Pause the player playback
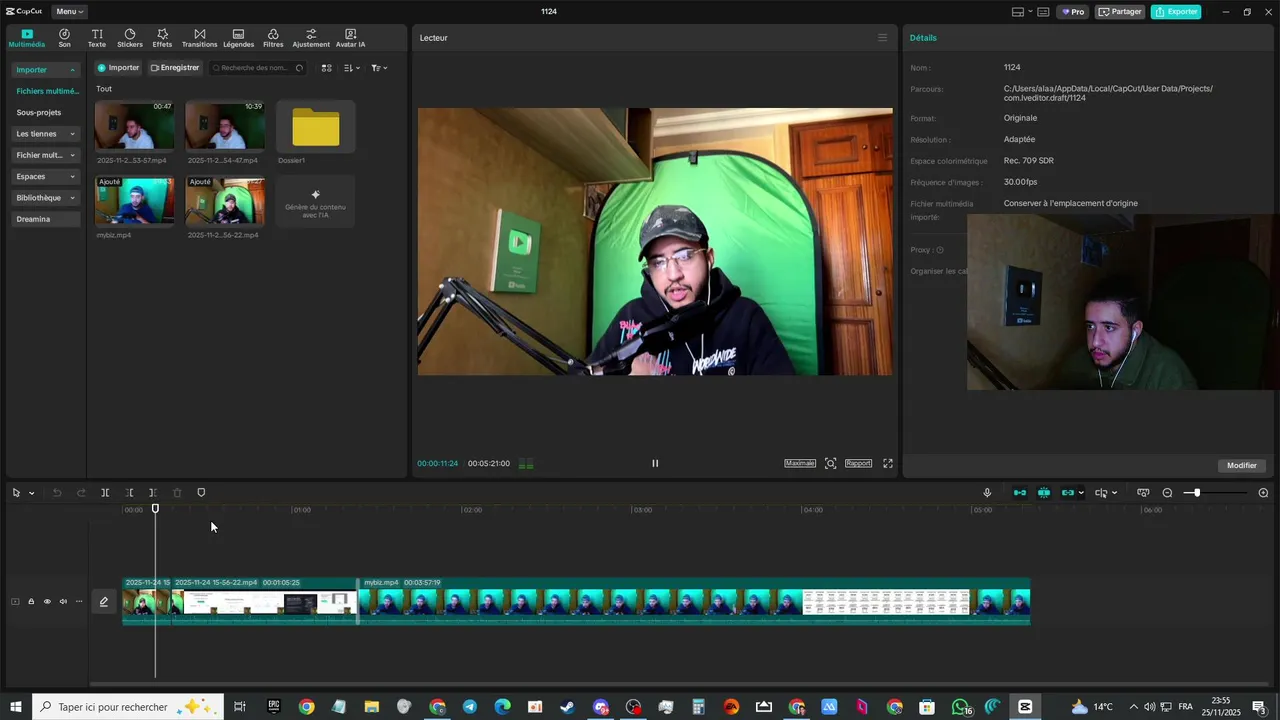Viewport: 1280px width, 720px height. (655, 463)
